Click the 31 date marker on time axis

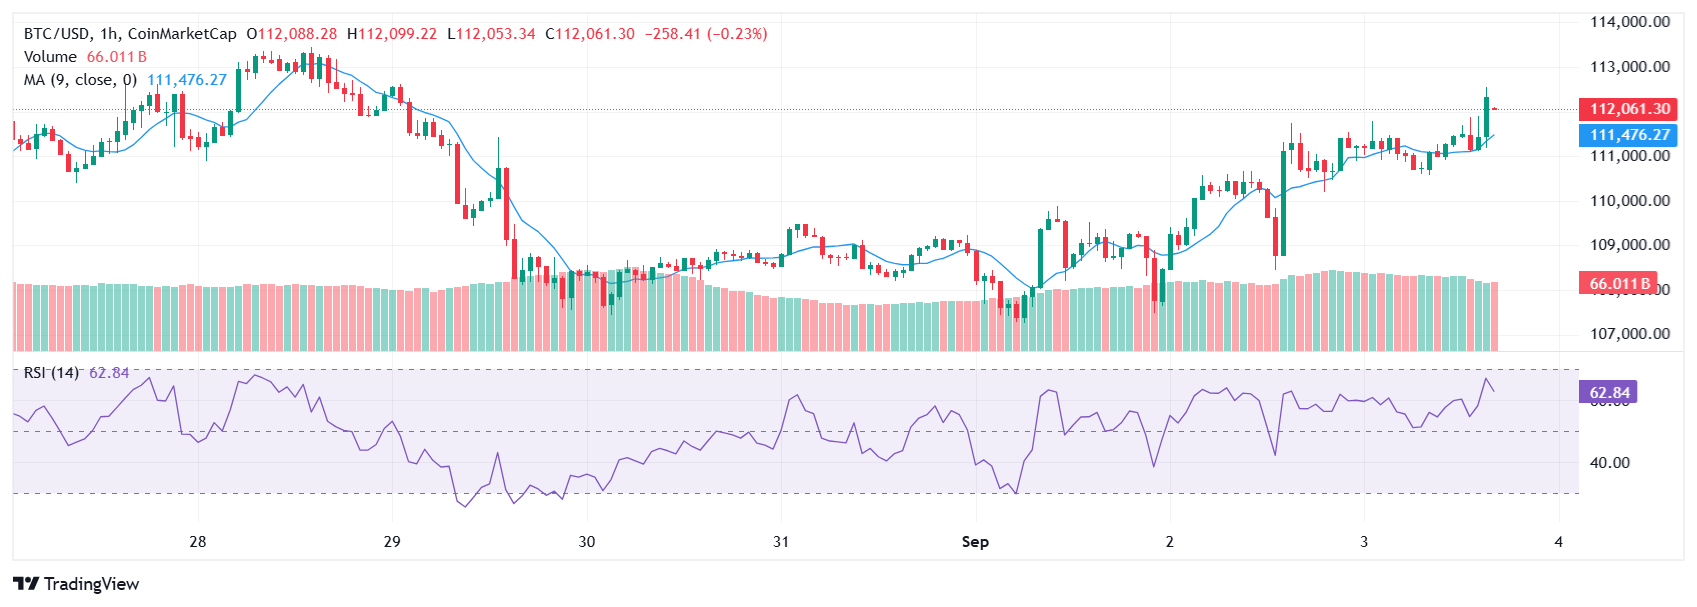[x=781, y=542]
